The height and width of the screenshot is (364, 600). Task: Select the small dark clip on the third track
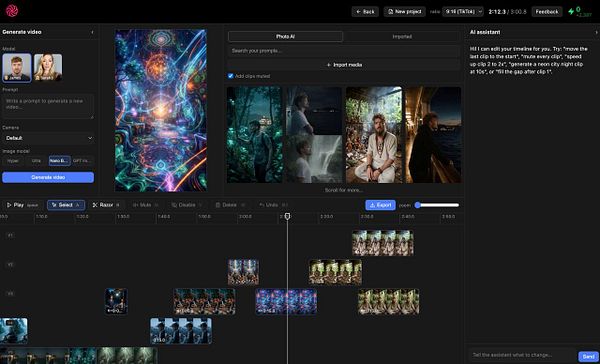116,301
